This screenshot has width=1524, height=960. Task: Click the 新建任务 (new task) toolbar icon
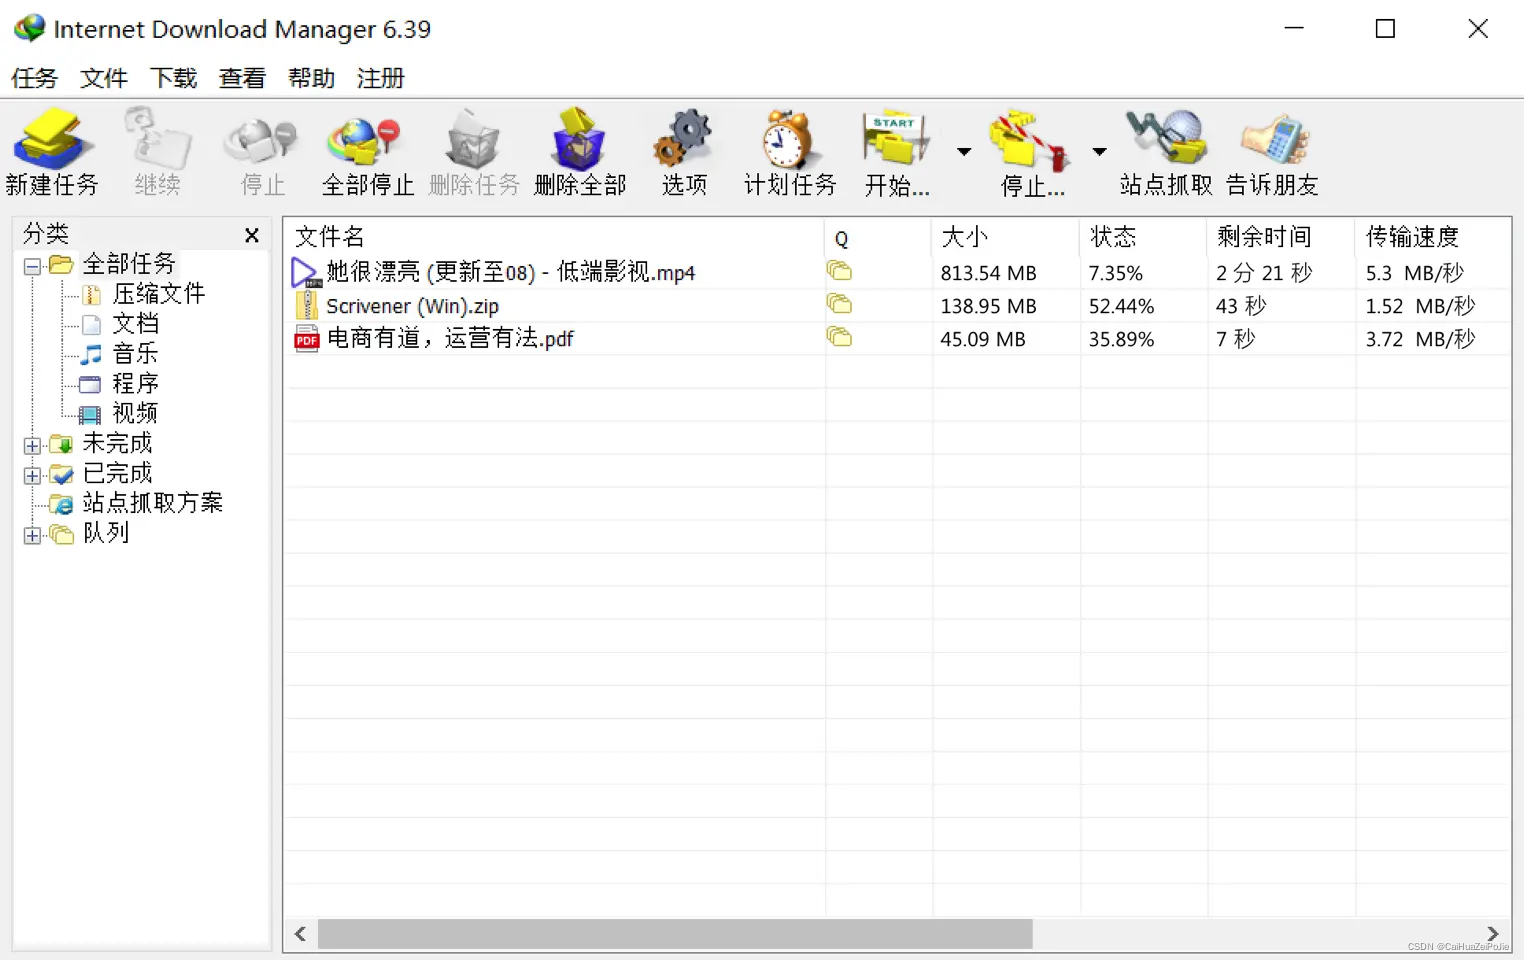[51, 152]
